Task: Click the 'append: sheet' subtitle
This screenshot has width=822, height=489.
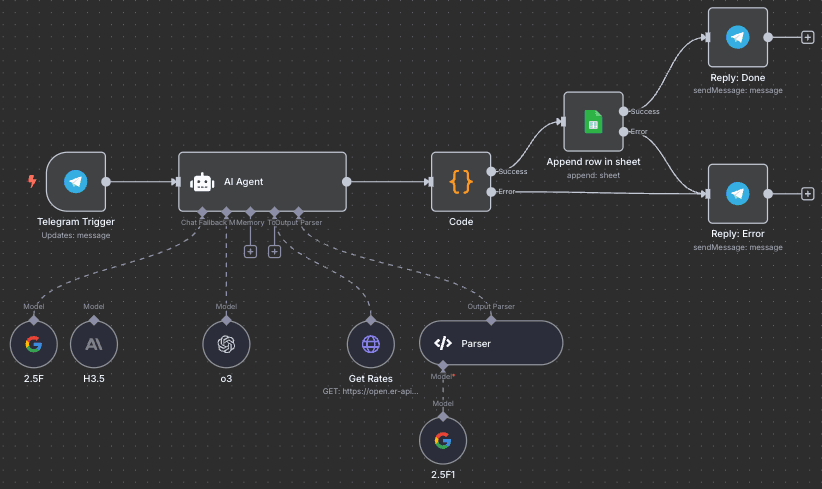Action: coord(593,176)
